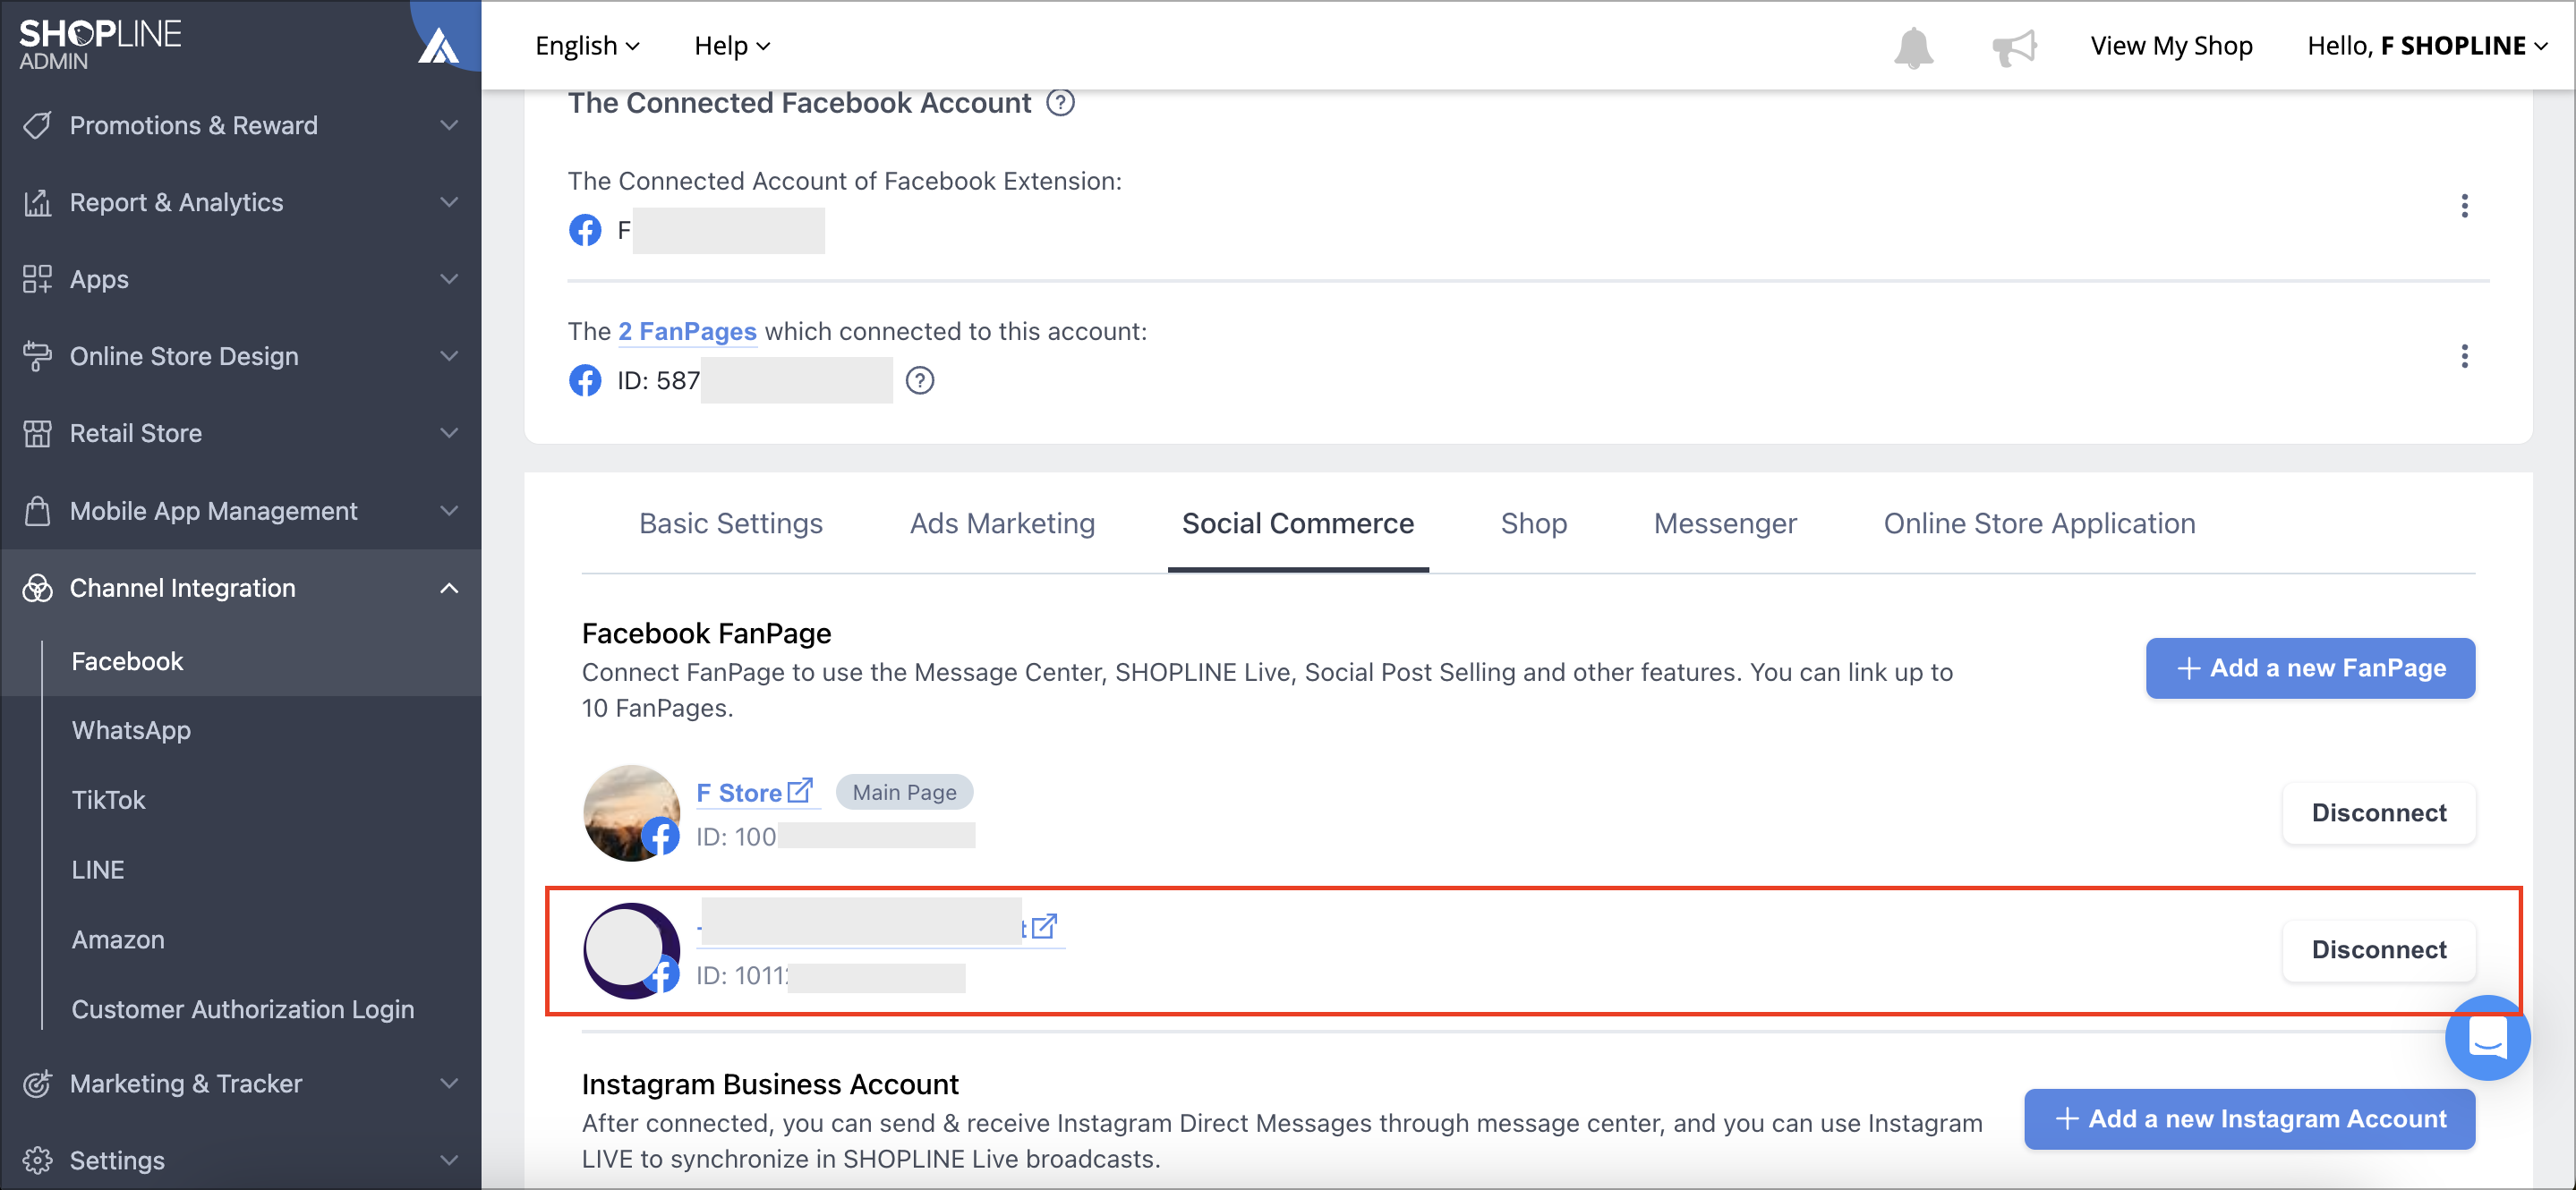Disconnect the second FanPage with ID 1011
Image resolution: width=2576 pixels, height=1190 pixels.
(2379, 950)
